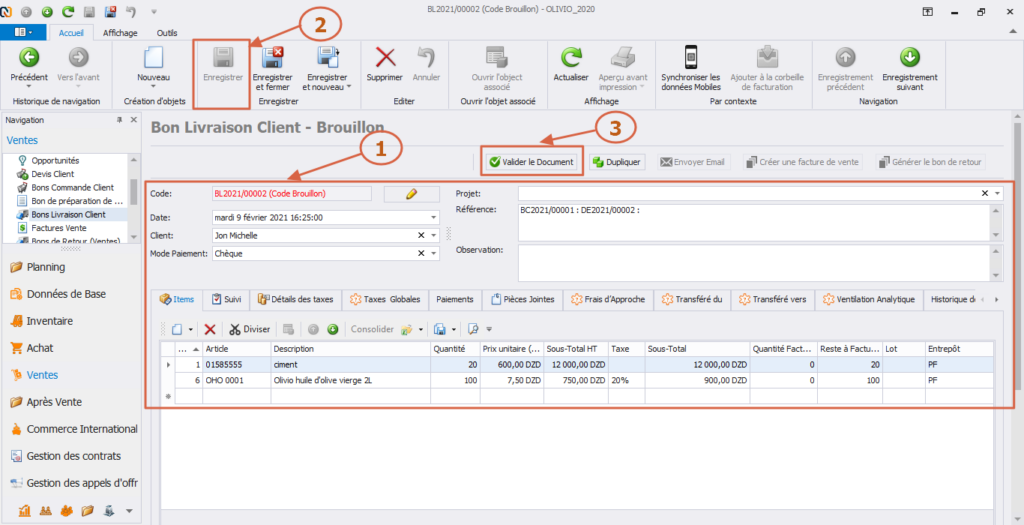Expand the Enregistrer et nouveau dropdown arrow
Screen dimensions: 1024x525
(x=349, y=86)
